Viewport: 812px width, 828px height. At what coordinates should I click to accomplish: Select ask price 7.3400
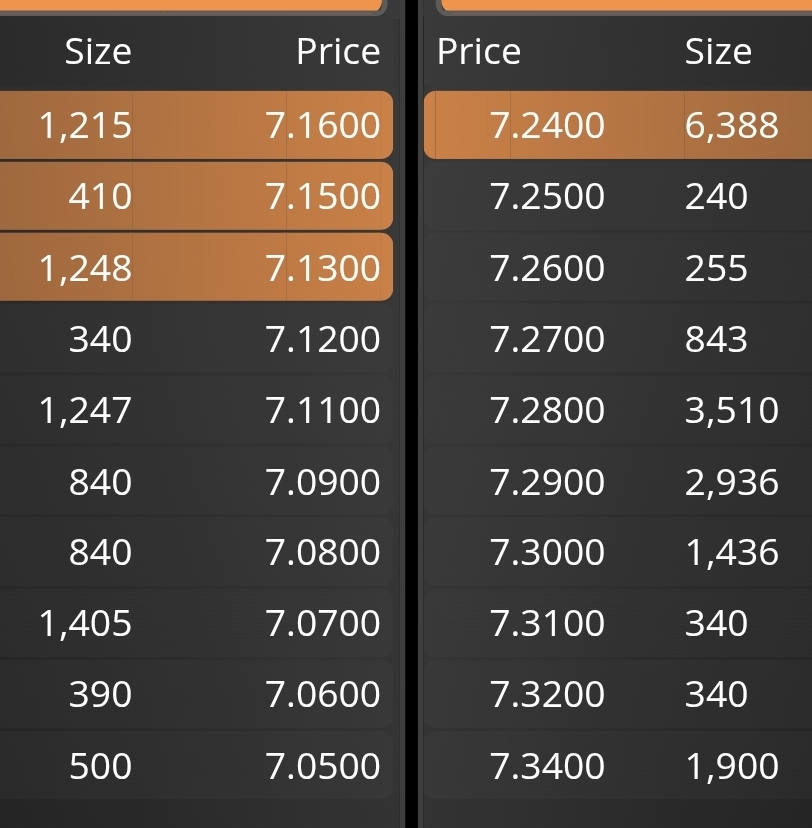(547, 766)
